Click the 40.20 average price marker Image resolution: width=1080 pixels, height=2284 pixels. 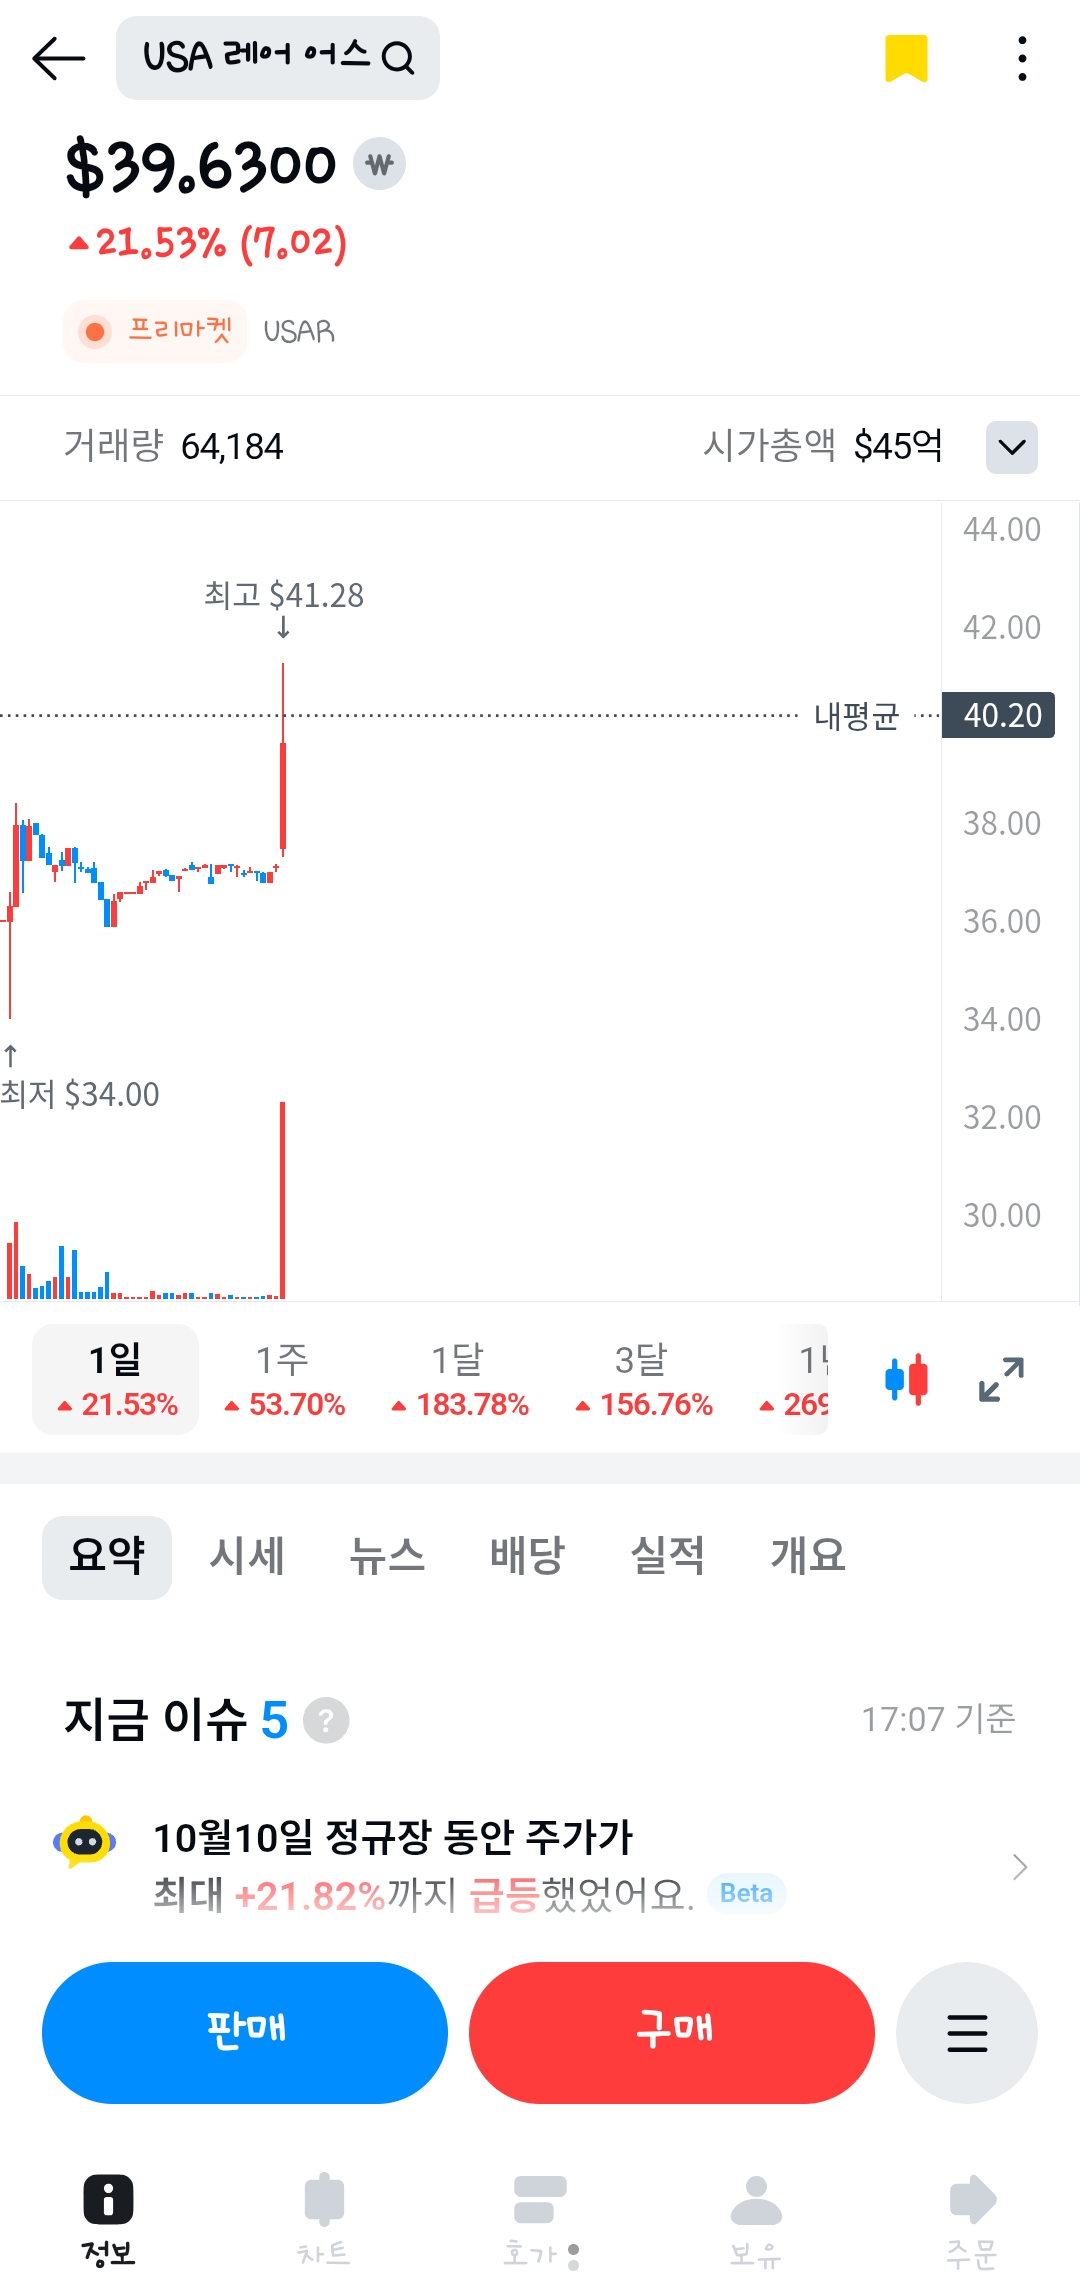click(998, 715)
